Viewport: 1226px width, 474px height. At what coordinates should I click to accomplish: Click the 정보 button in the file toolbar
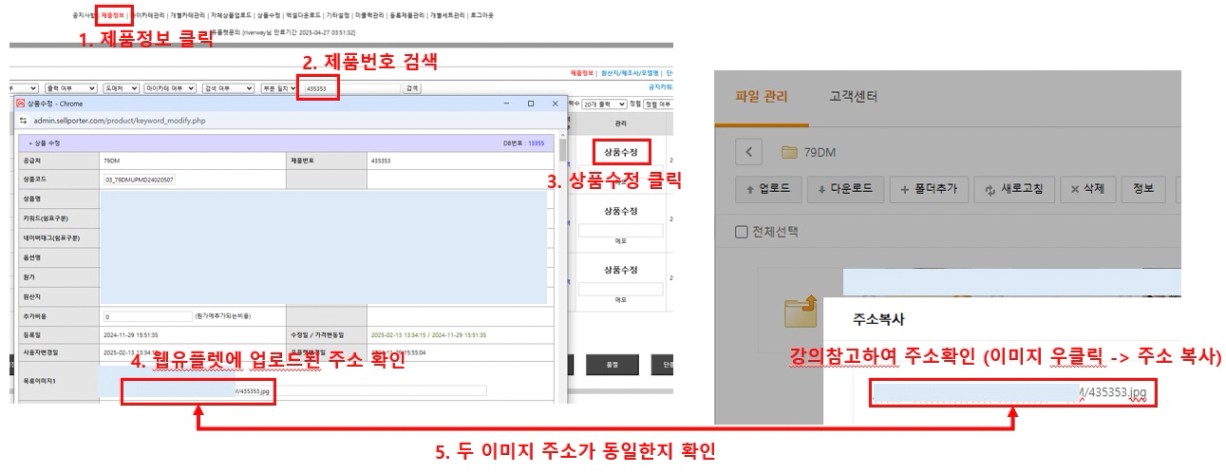point(1143,189)
